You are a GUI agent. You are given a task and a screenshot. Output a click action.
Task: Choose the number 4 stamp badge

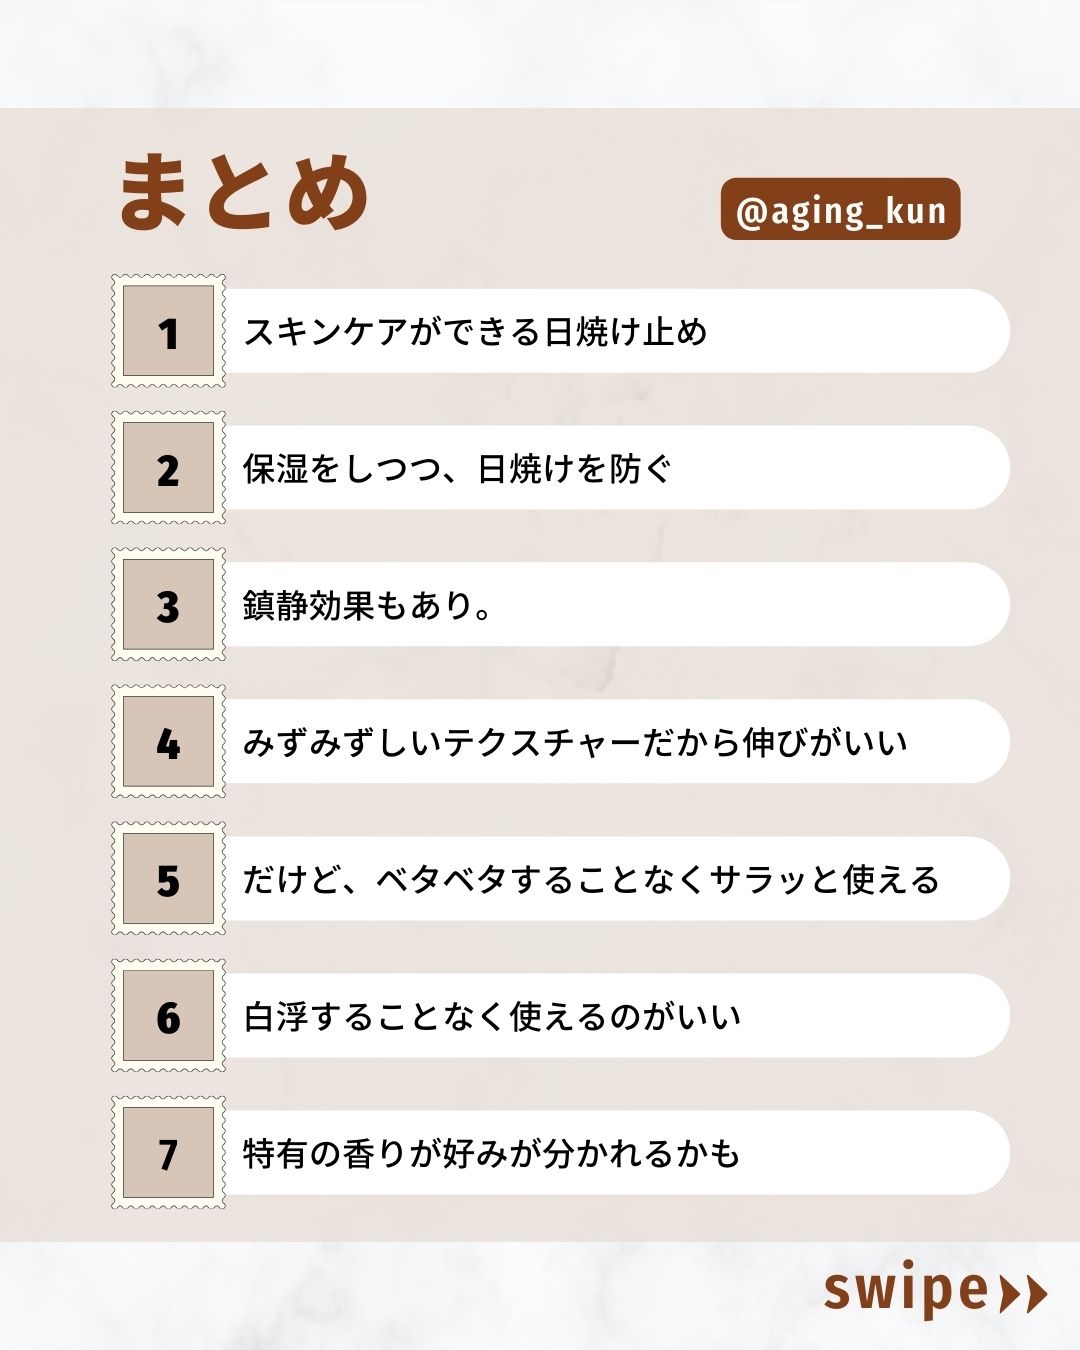(x=168, y=742)
